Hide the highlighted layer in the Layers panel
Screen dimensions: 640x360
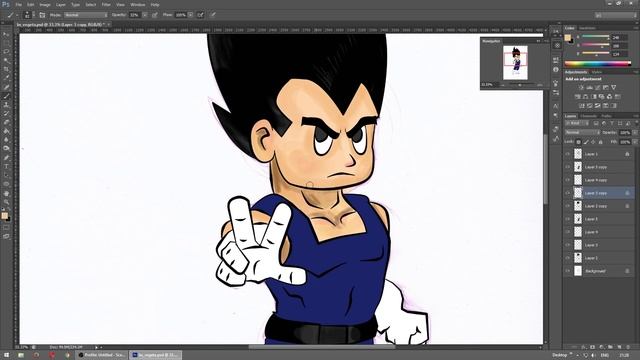(567, 193)
